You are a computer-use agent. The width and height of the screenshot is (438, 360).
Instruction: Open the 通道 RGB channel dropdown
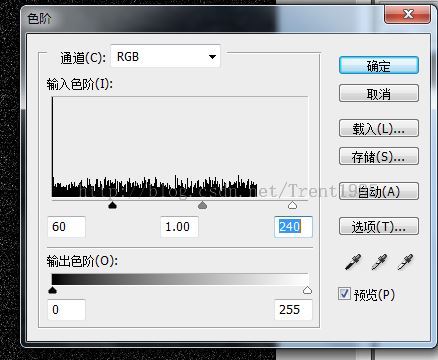pos(165,56)
